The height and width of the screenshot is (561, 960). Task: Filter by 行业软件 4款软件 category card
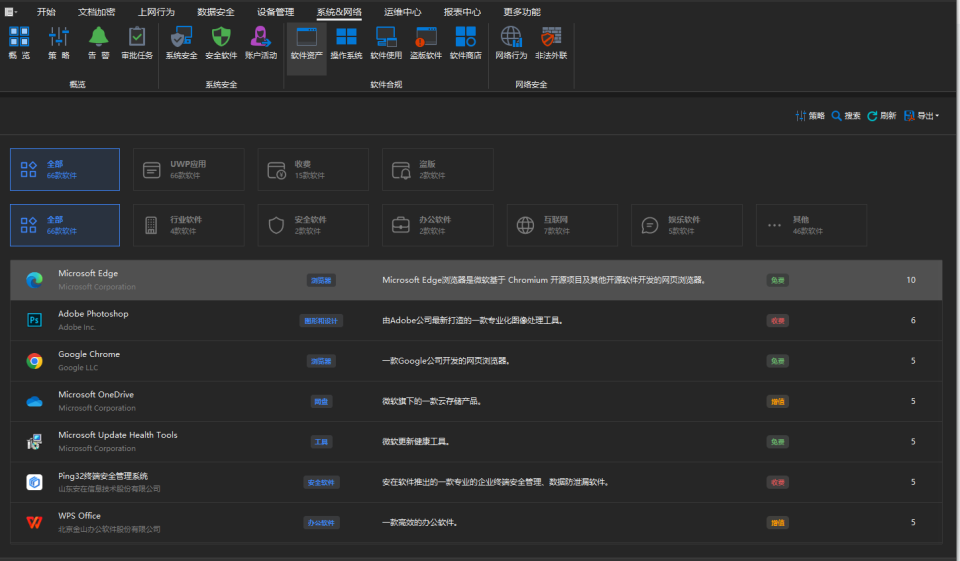point(189,225)
